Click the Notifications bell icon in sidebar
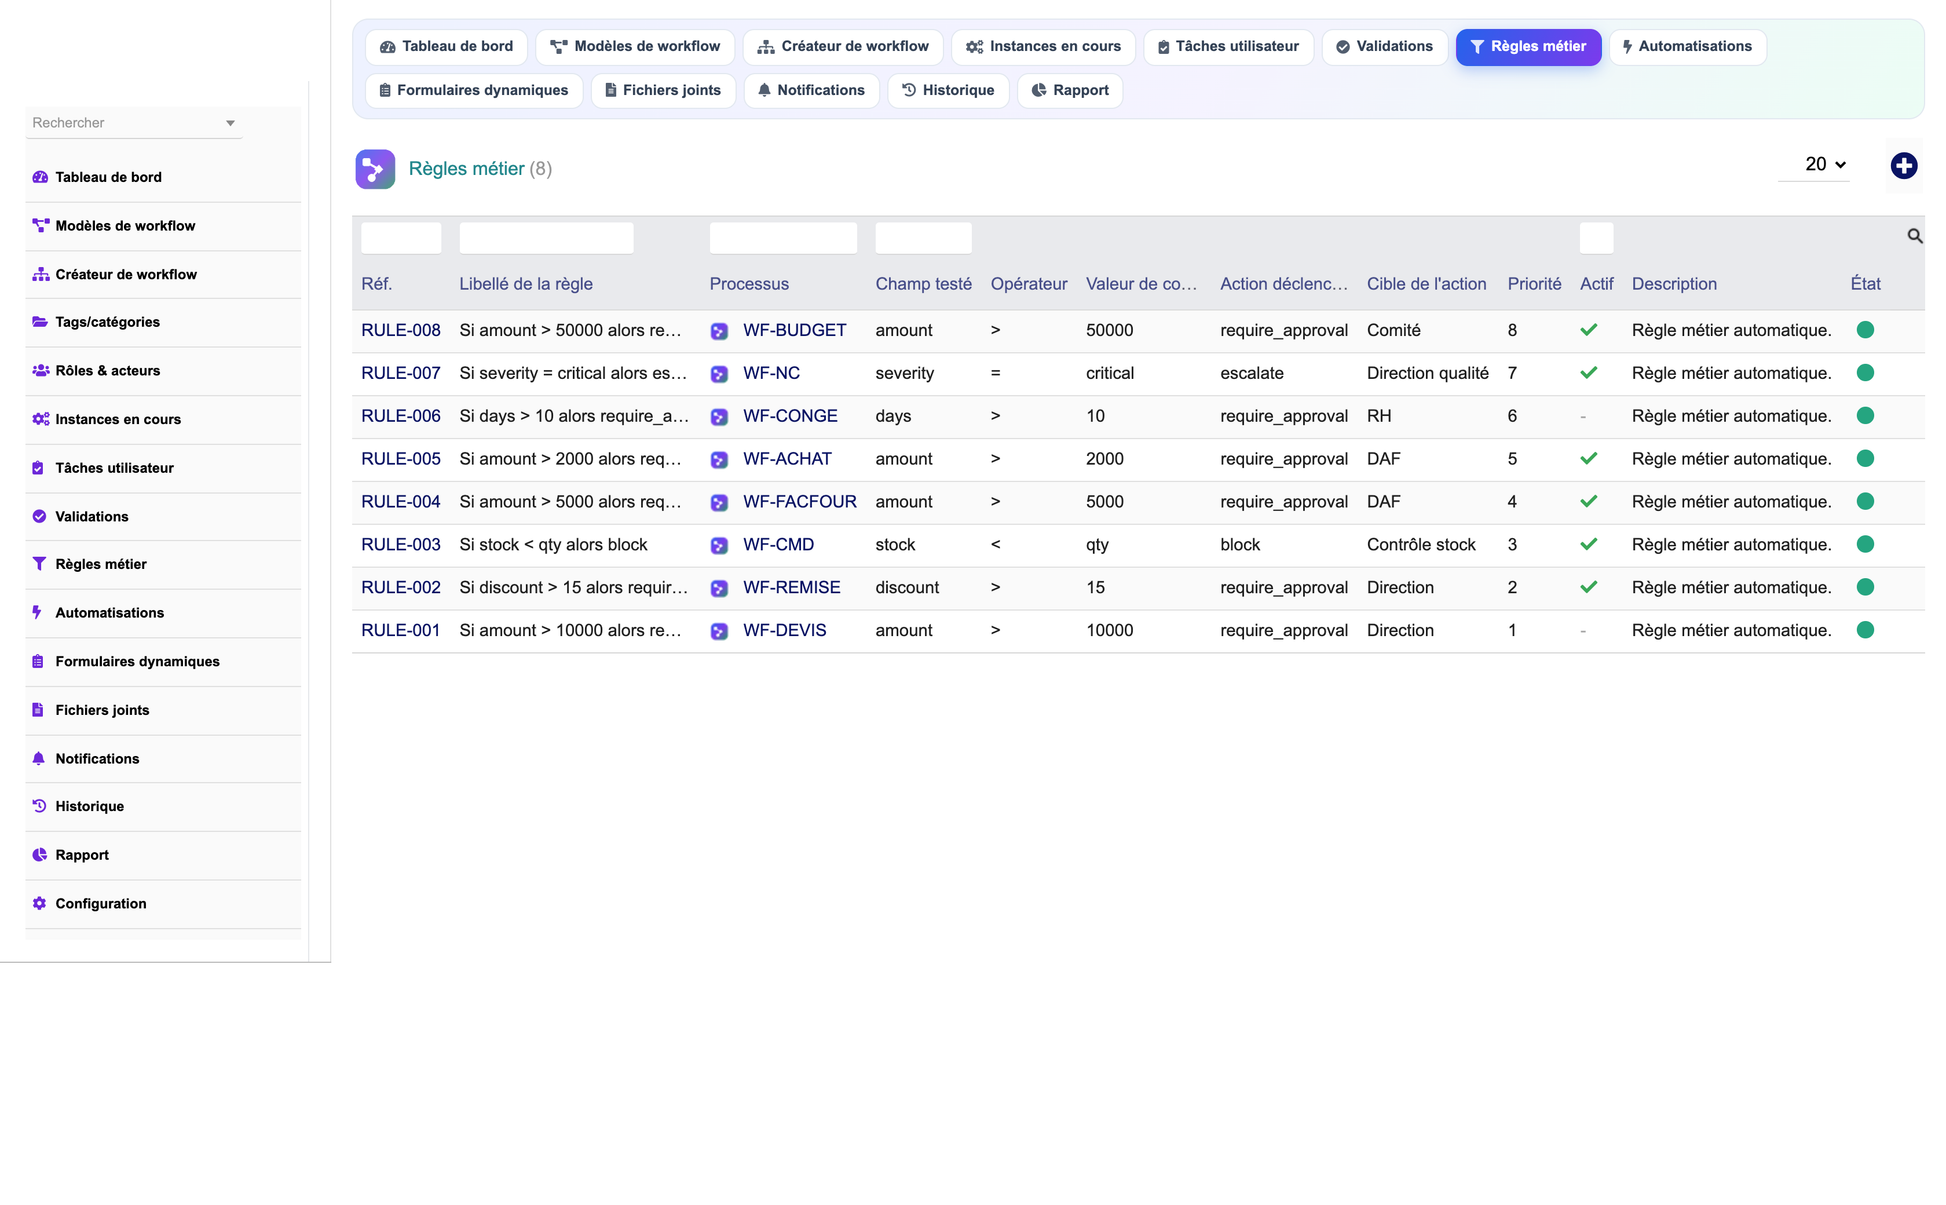The height and width of the screenshot is (1205, 1946). (x=38, y=758)
